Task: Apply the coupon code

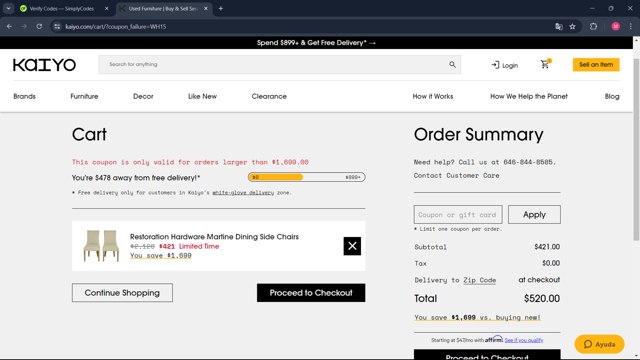Action: coord(534,214)
